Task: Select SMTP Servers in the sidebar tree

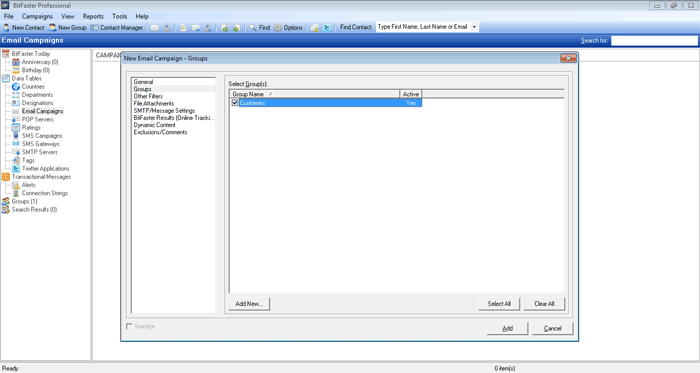Action: pos(39,152)
